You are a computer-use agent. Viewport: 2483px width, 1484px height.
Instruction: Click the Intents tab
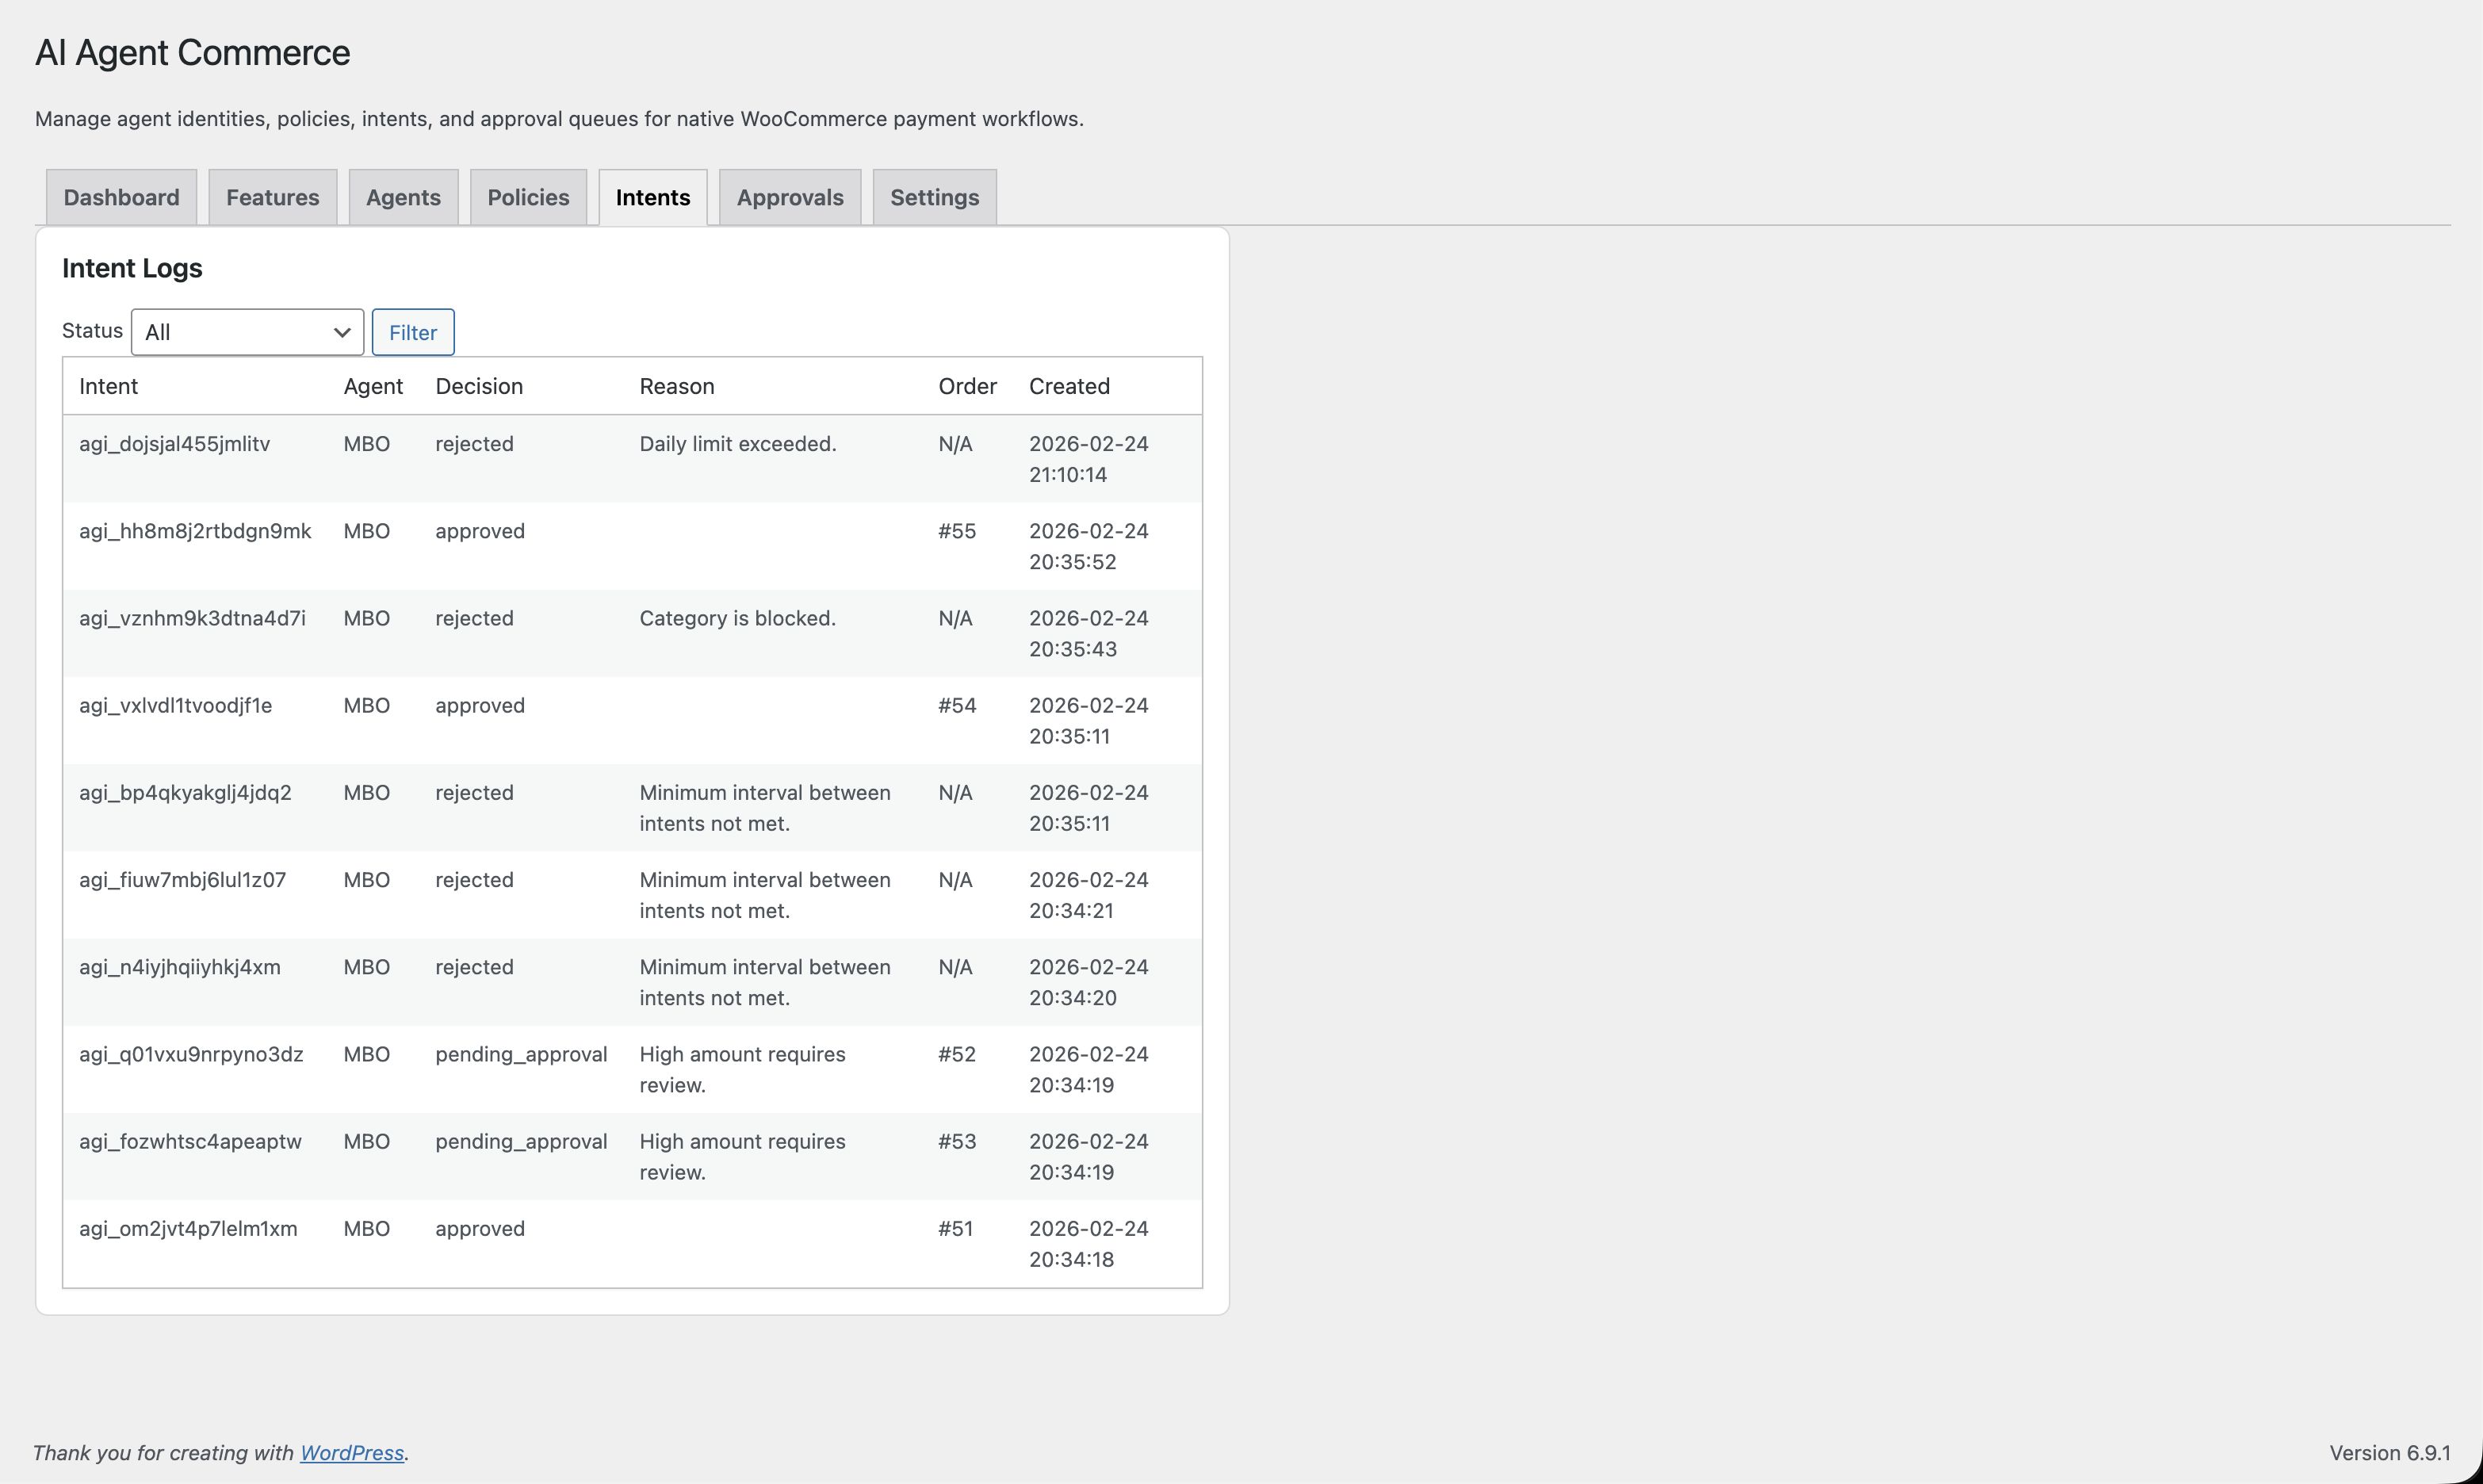[x=652, y=197]
